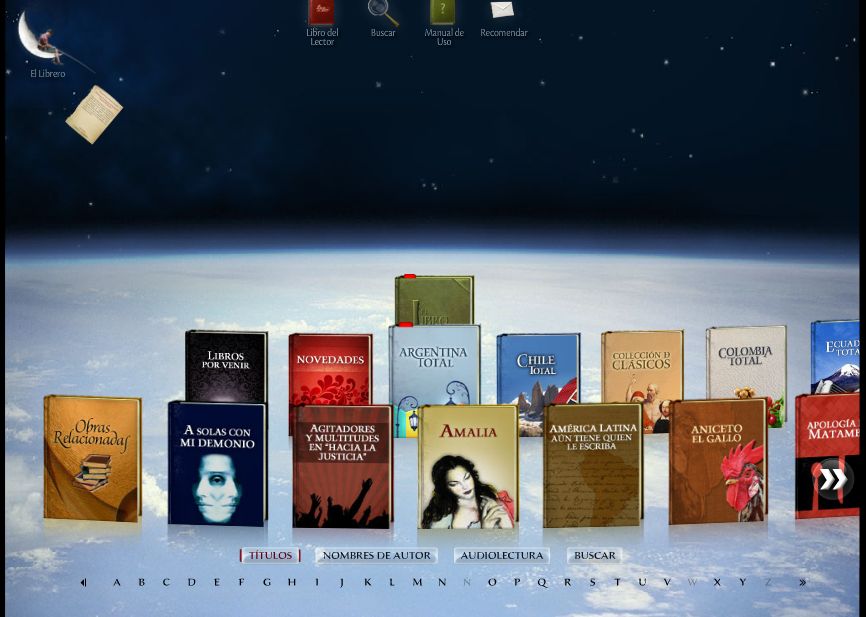Open América Latina Aún Tiene Quien Le Escriba
The width and height of the screenshot is (866, 617).
pyautogui.click(x=593, y=465)
